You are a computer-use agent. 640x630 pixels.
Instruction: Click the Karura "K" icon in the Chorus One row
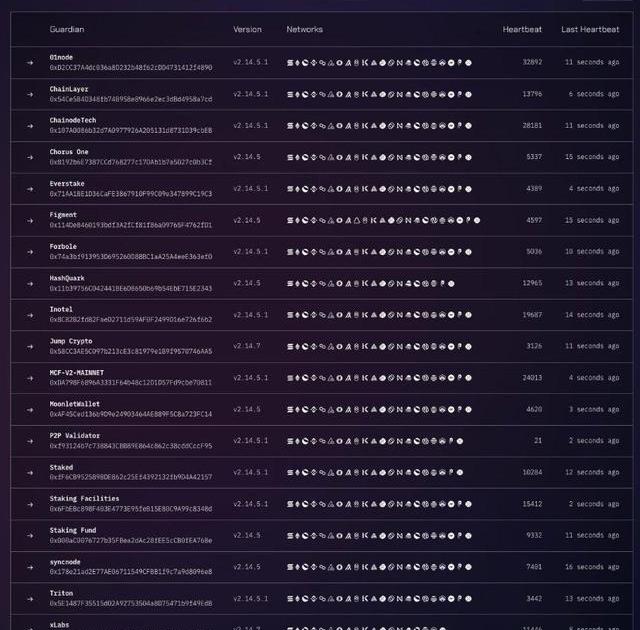tap(364, 157)
